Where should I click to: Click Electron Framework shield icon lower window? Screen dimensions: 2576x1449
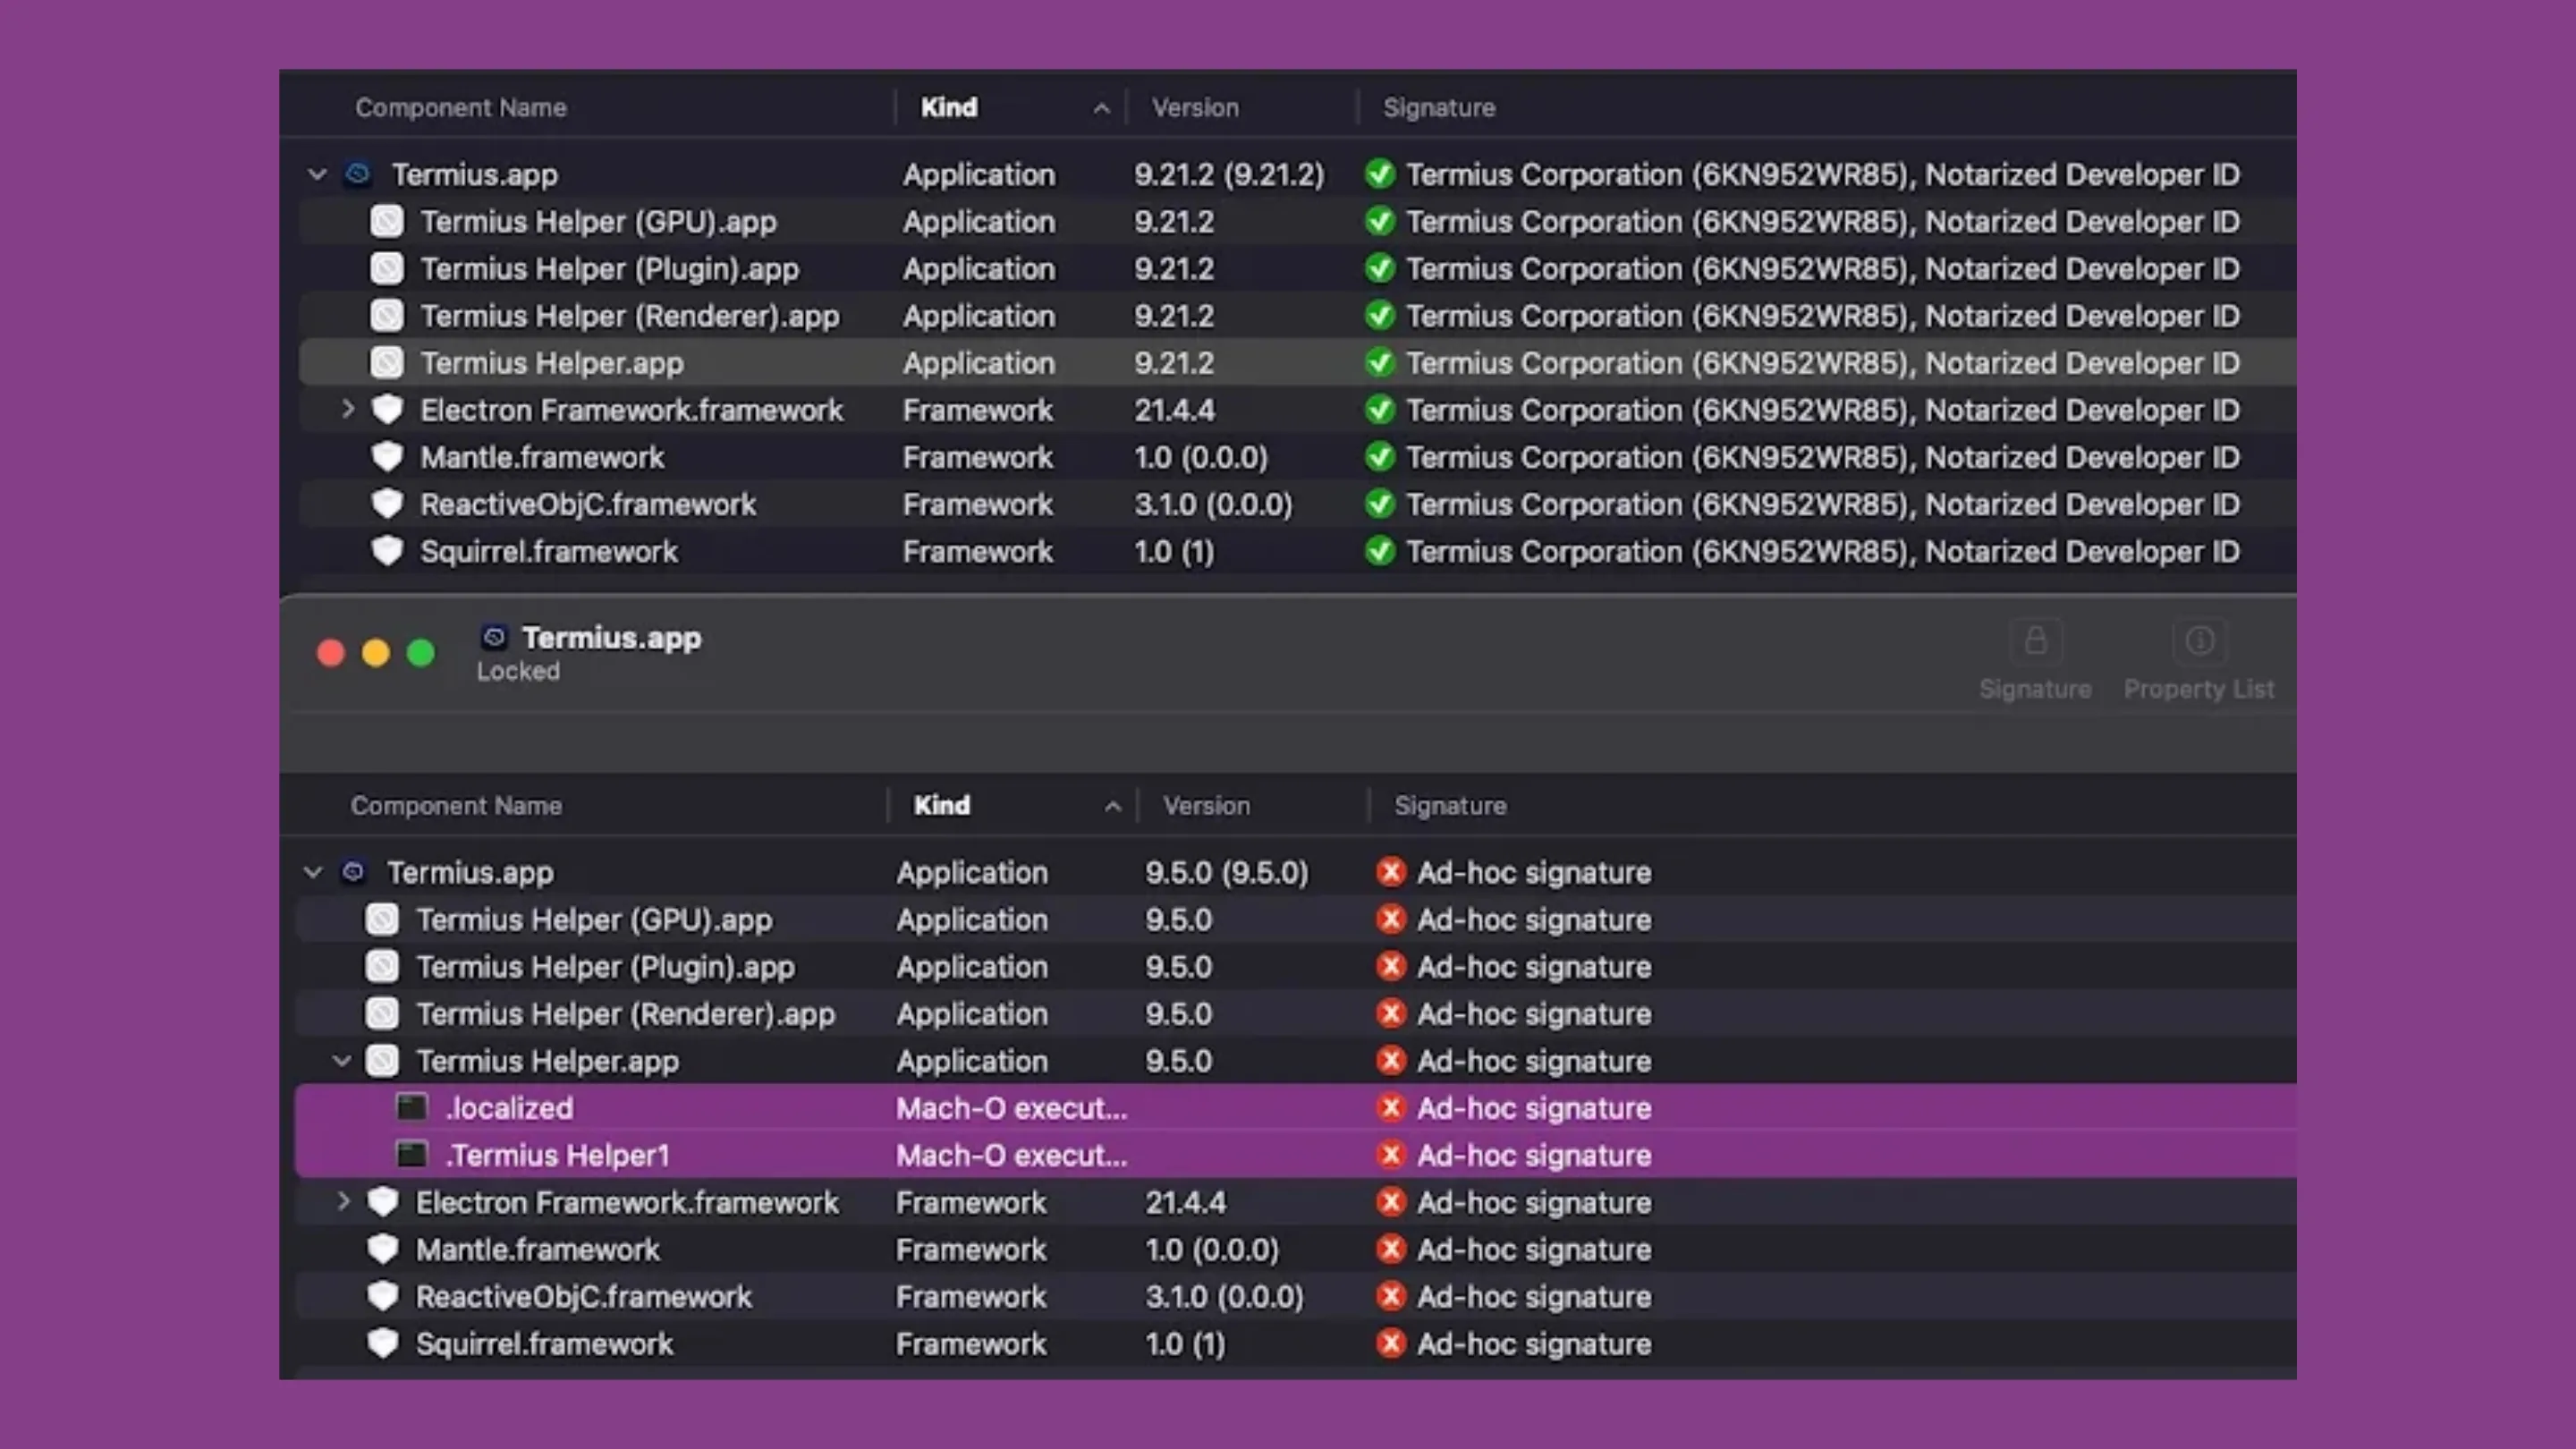click(x=382, y=1201)
